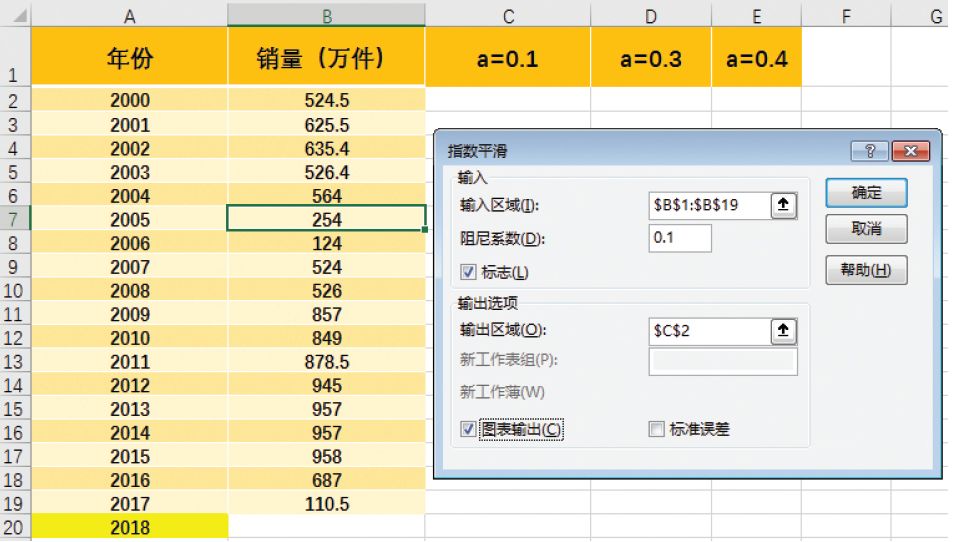Select column B header
The image size is (955, 542).
pos(326,16)
